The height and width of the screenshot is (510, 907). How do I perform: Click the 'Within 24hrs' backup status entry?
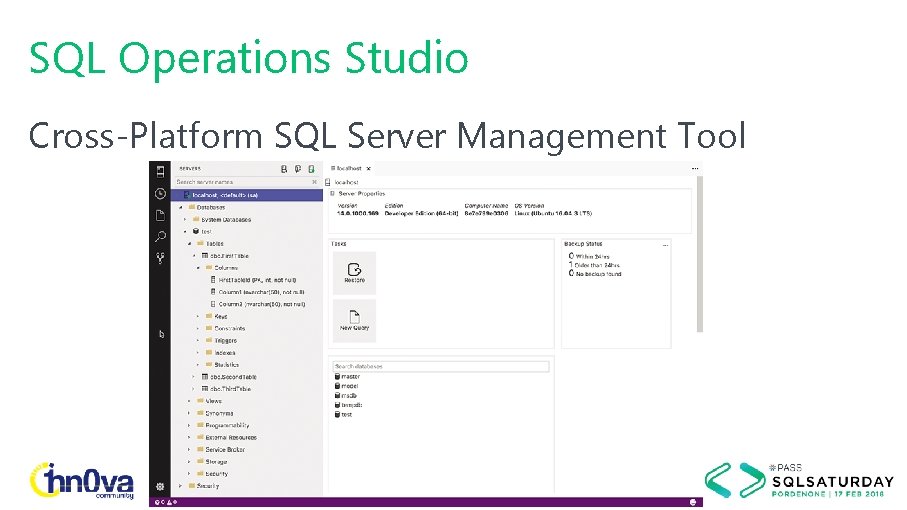coord(589,256)
